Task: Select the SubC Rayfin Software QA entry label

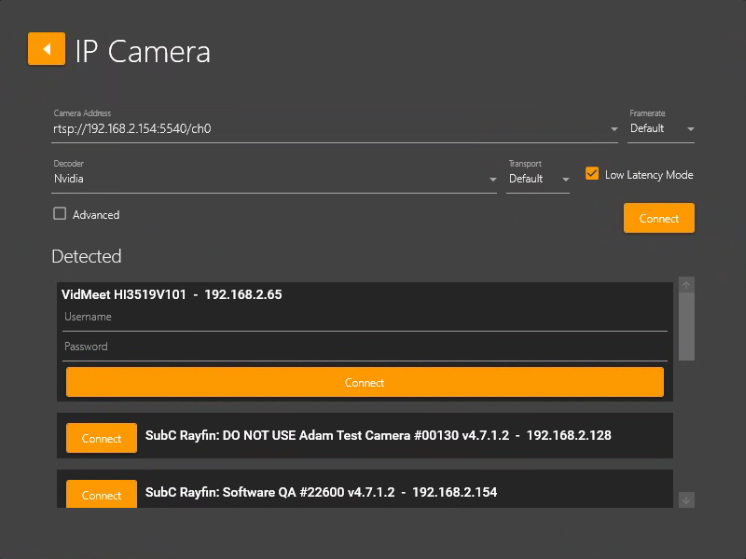Action: 321,493
